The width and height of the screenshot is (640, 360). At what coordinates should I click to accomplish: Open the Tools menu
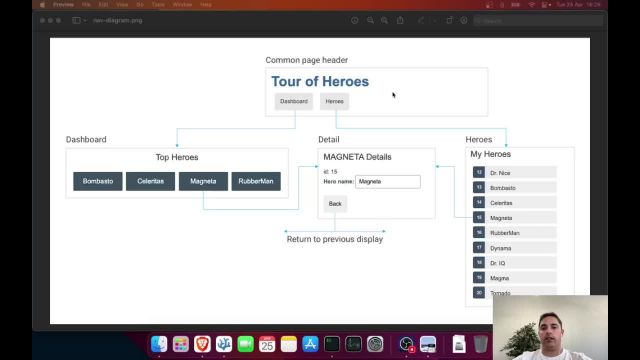[158, 5]
